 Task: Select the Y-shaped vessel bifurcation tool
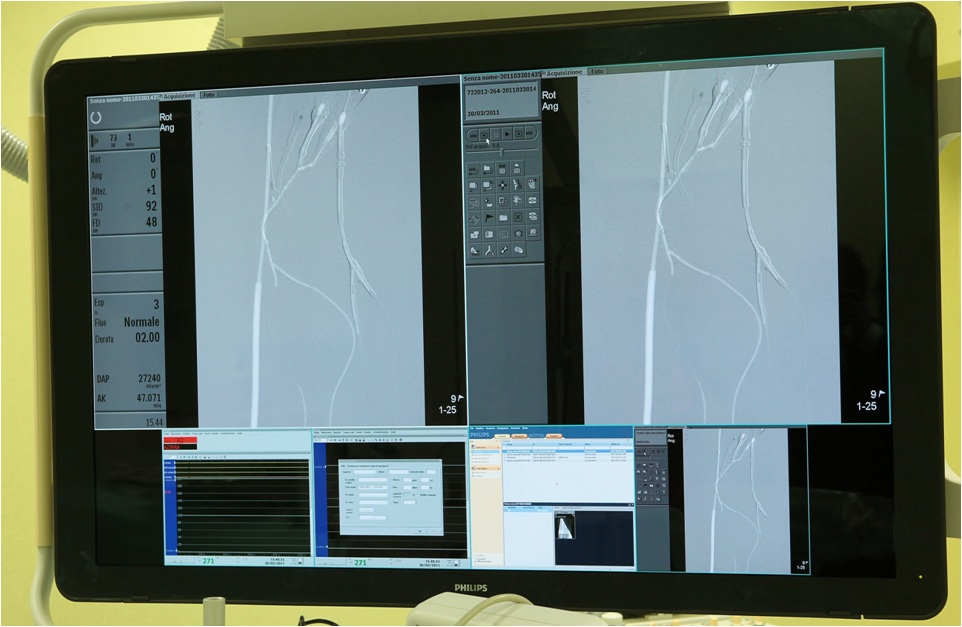pyautogui.click(x=488, y=250)
